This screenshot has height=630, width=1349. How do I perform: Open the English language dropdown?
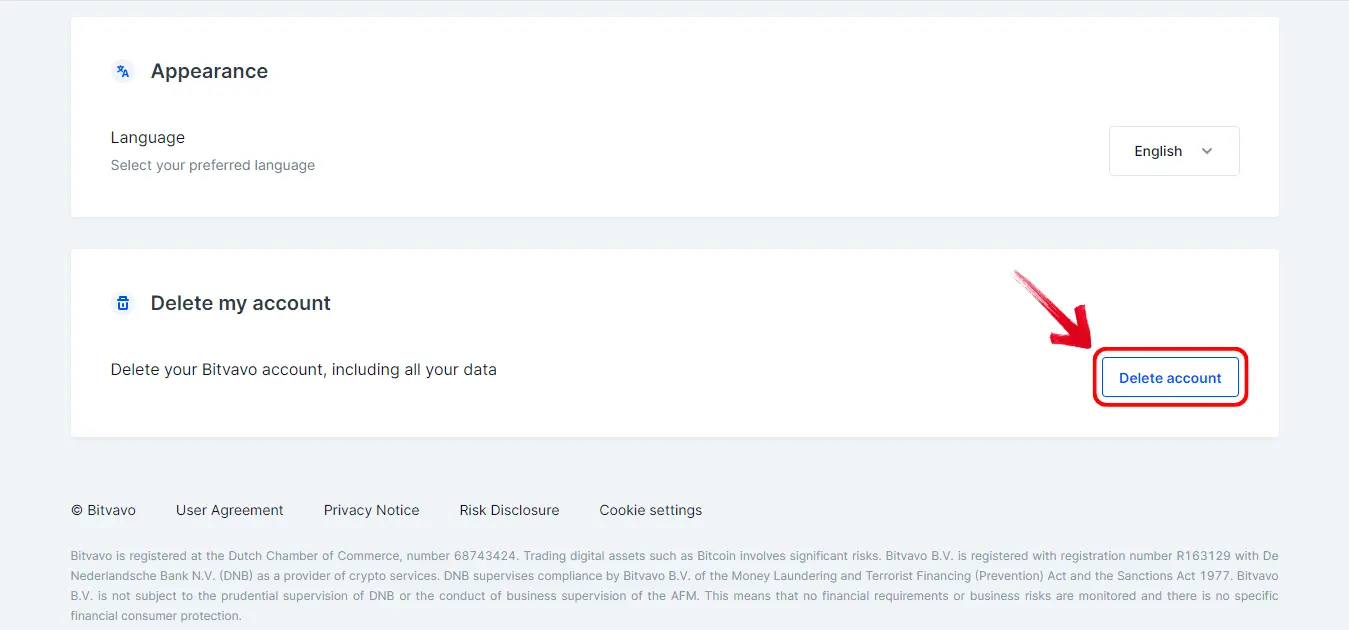[1174, 151]
